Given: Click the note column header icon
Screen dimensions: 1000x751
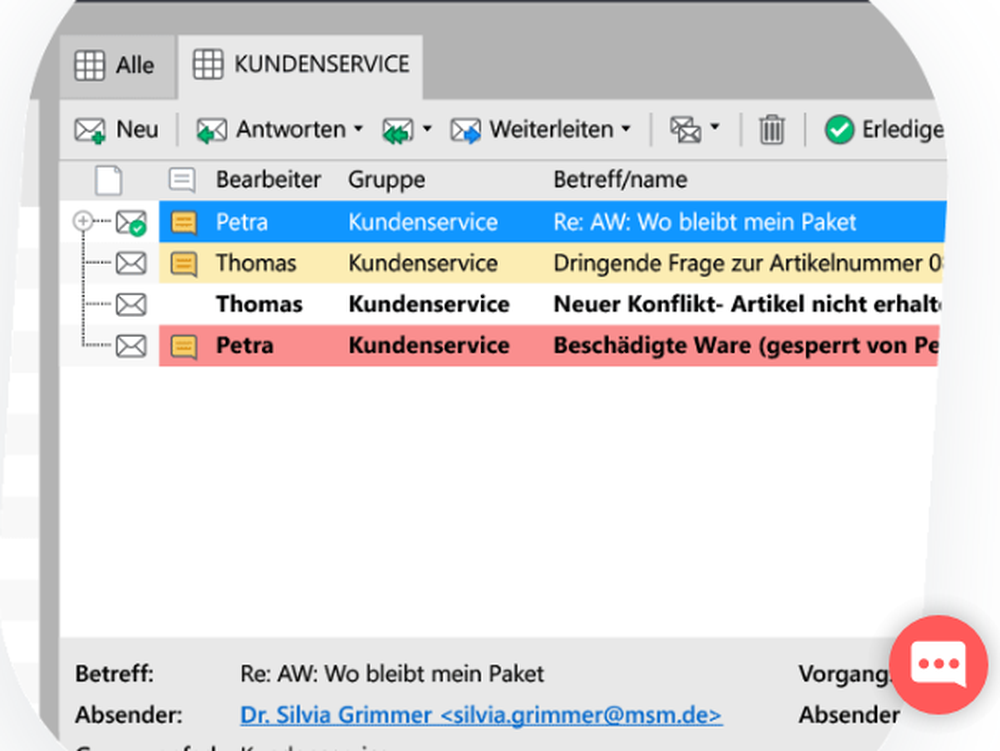Looking at the screenshot, I should (x=182, y=180).
